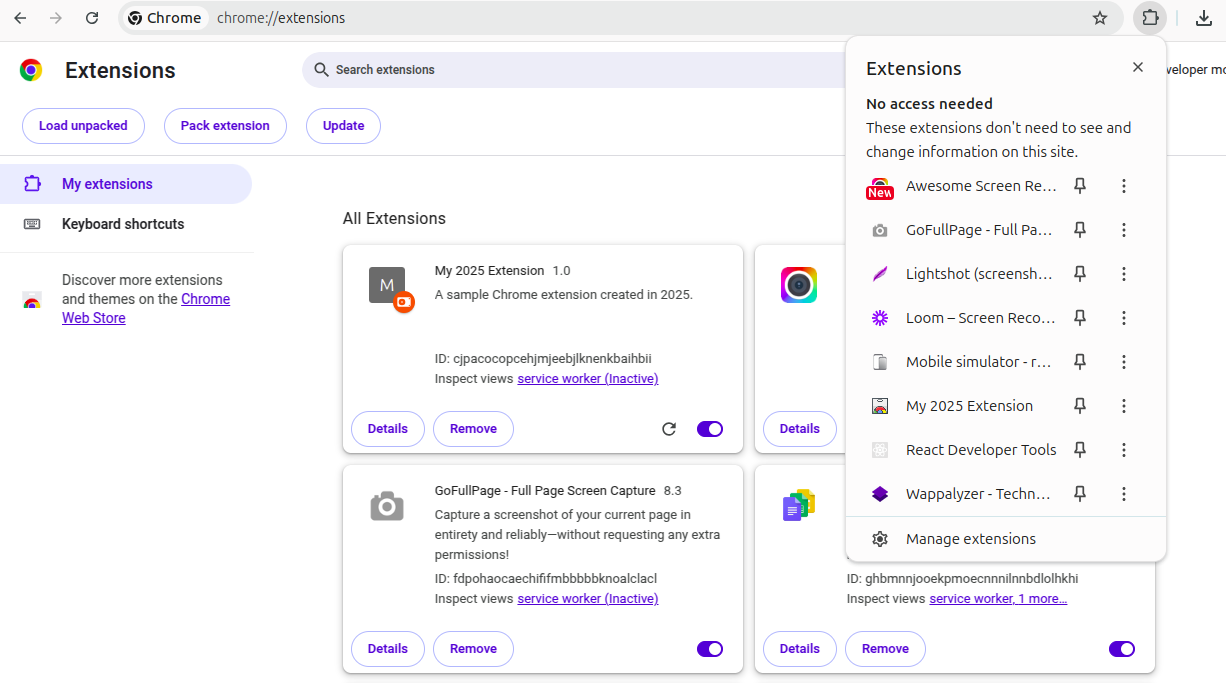Open My extensions sidebar section
1226x683 pixels.
[x=126, y=184]
